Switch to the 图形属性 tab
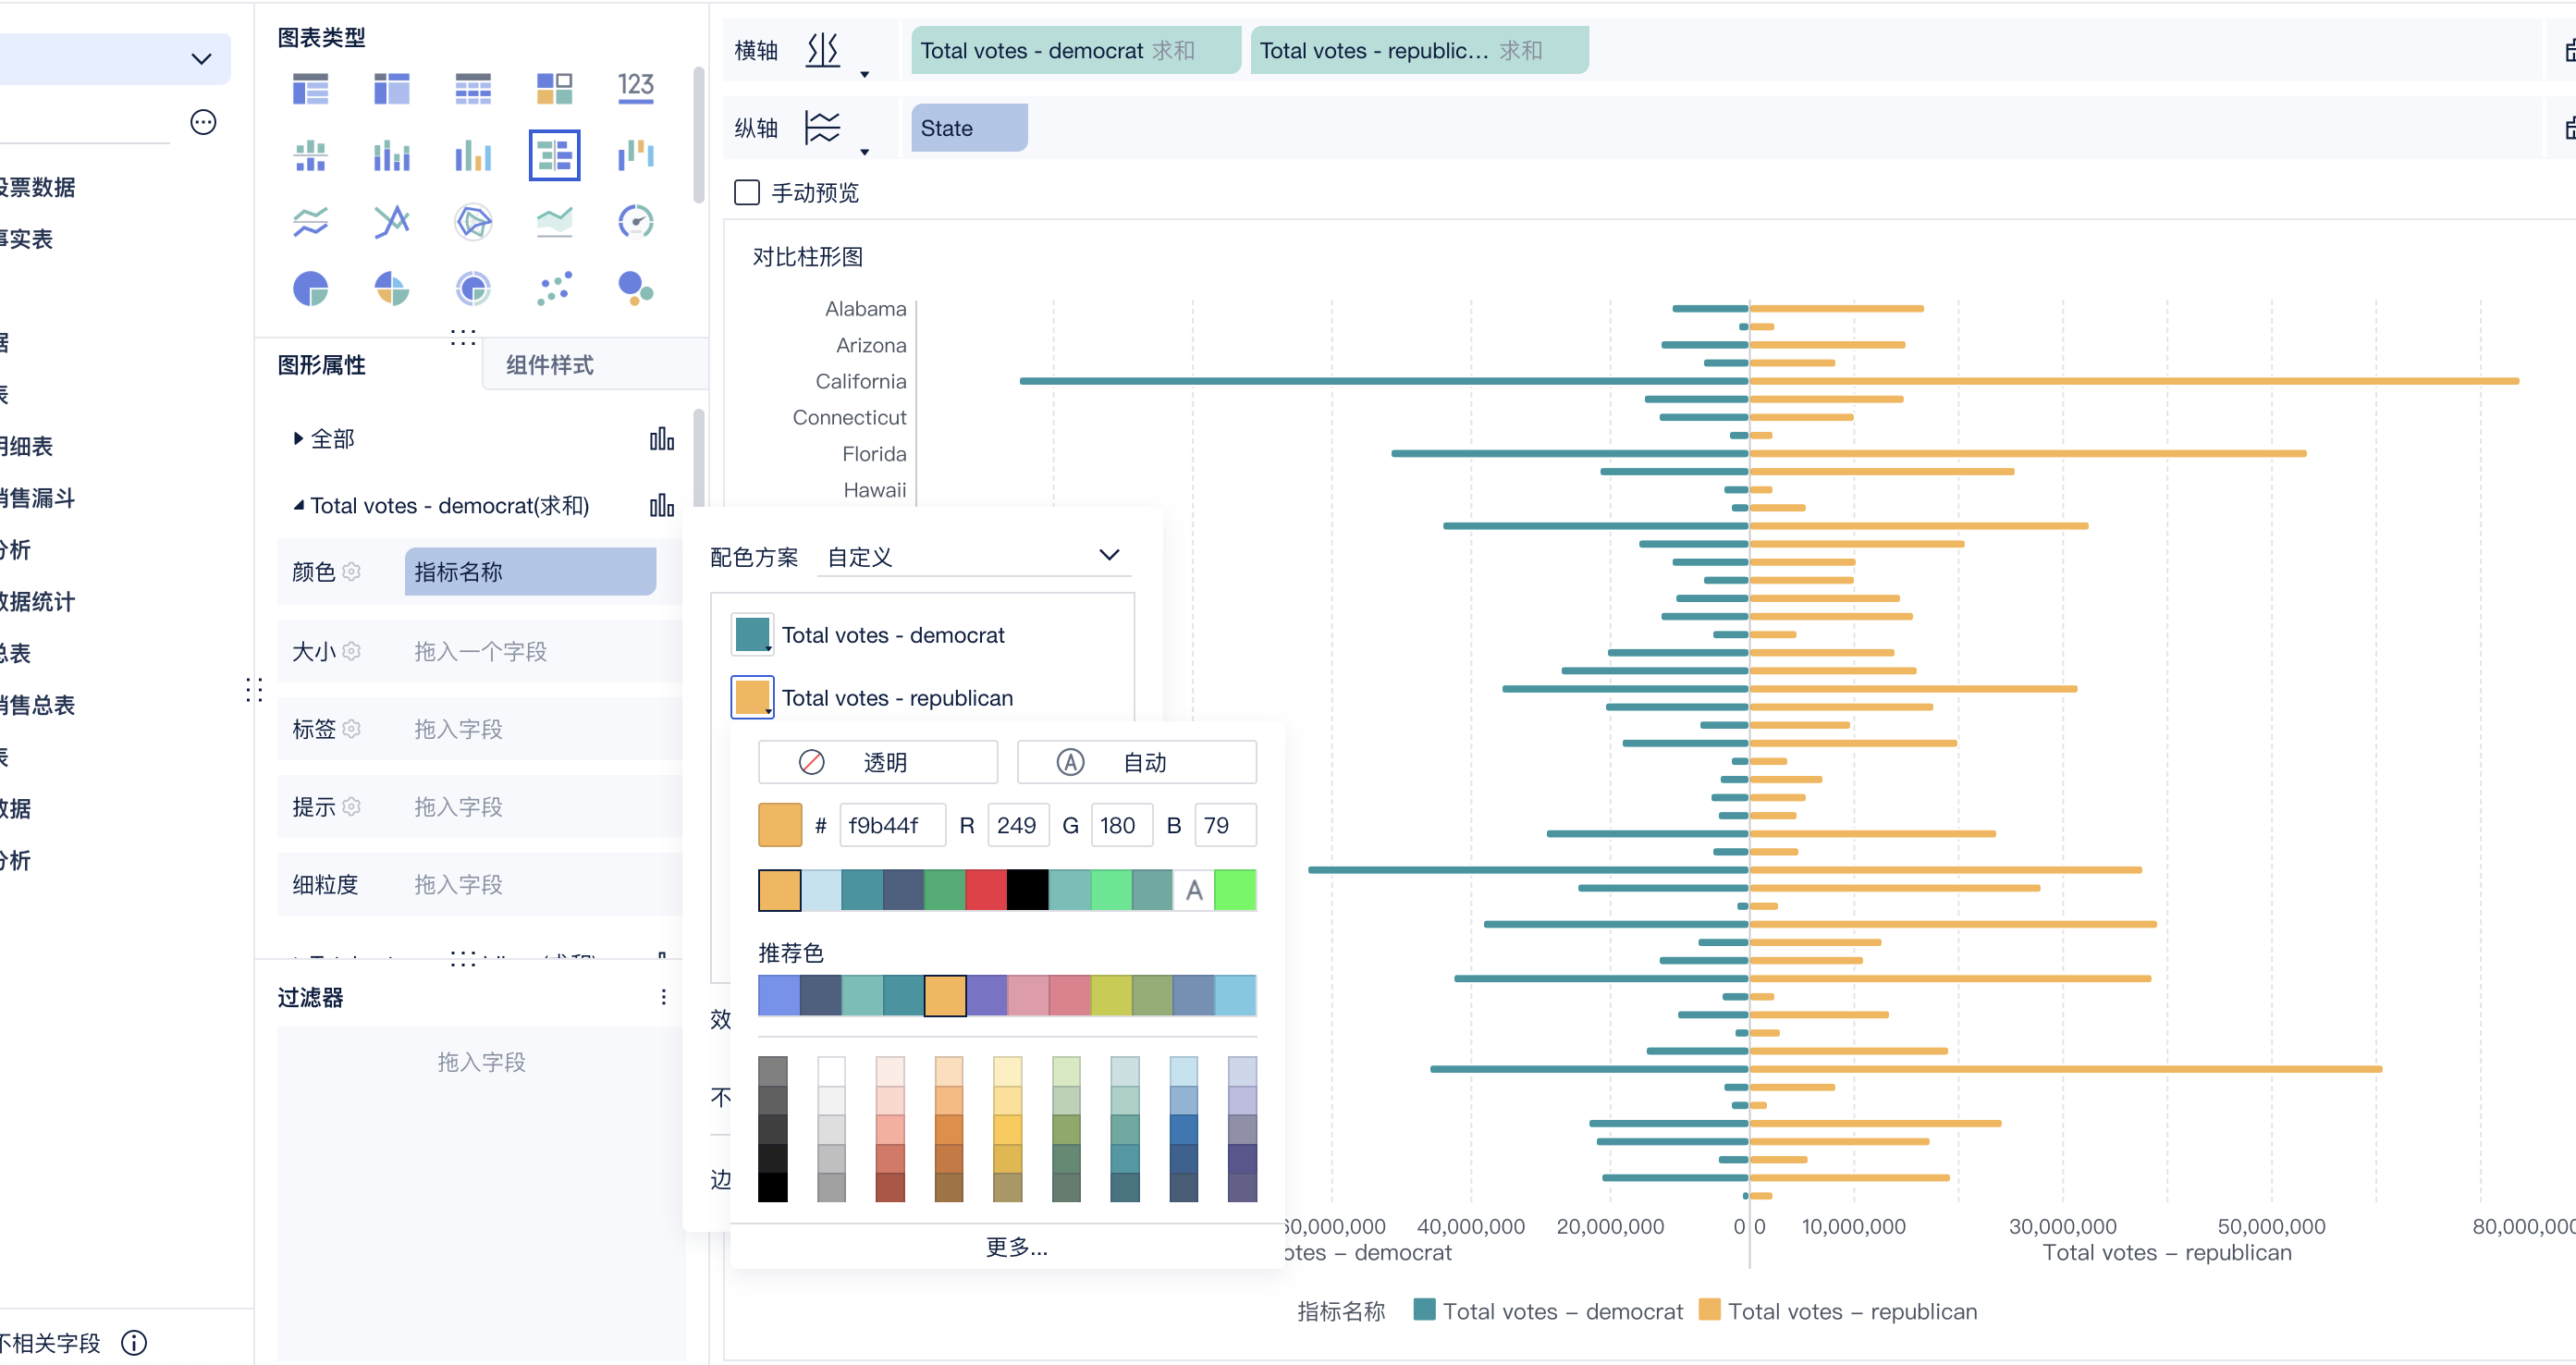This screenshot has width=2576, height=1365. pyautogui.click(x=321, y=365)
